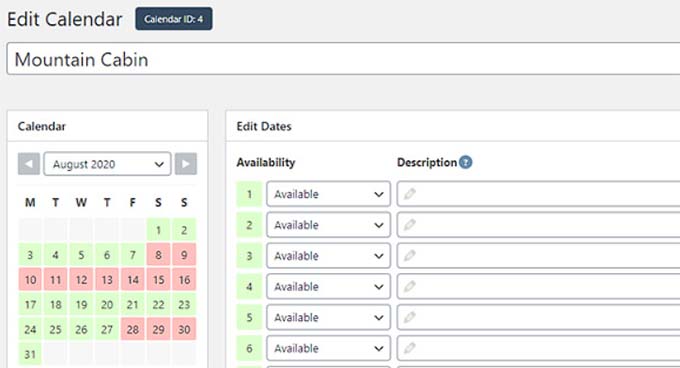
Task: Select August 5 in the calendar
Action: [81, 254]
